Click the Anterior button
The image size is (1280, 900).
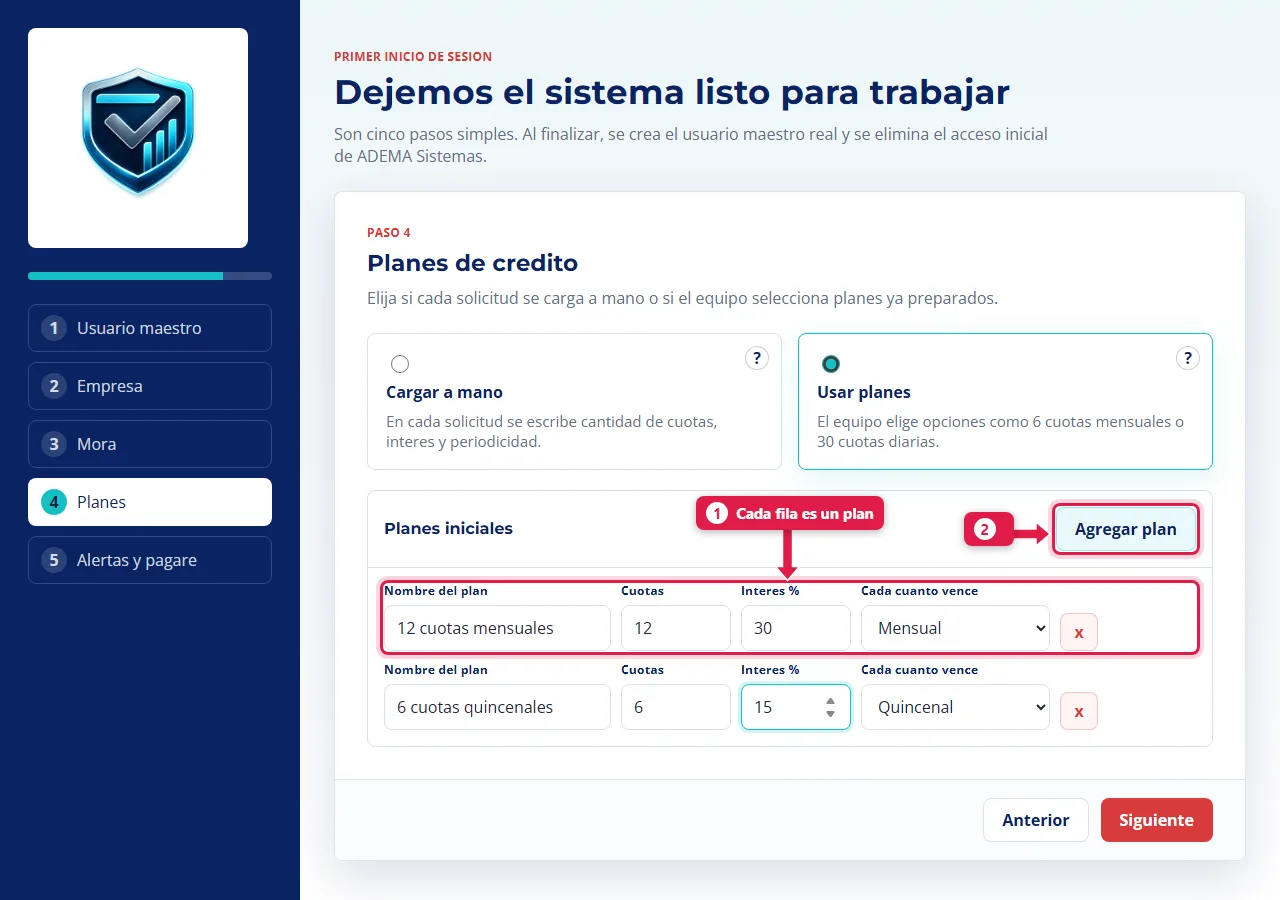click(x=1035, y=820)
